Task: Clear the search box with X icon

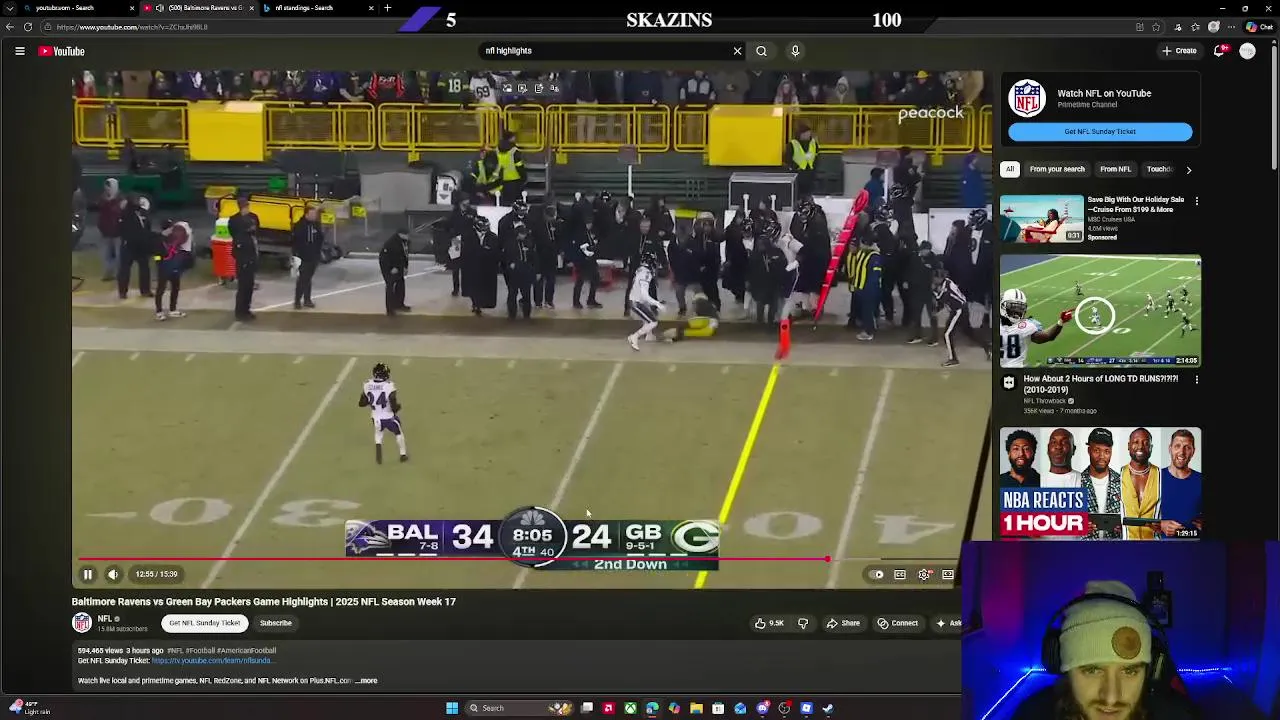Action: point(738,51)
